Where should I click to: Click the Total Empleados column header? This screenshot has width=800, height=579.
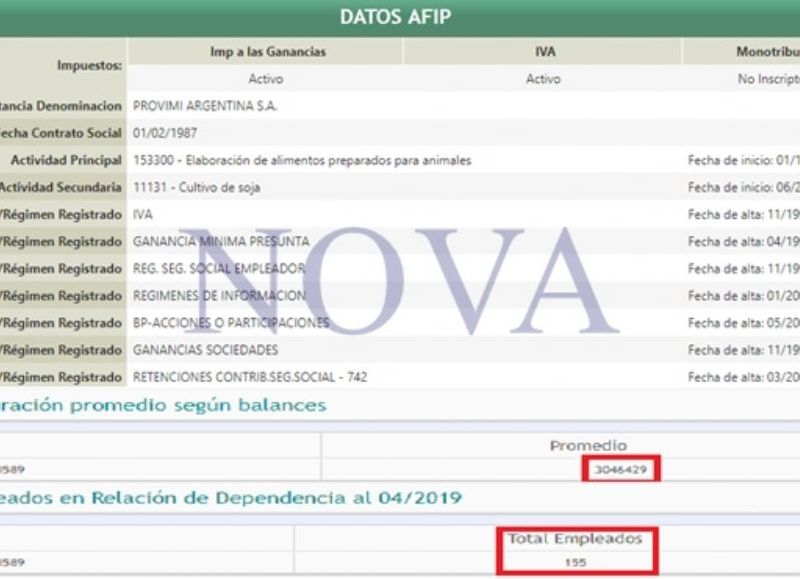click(x=575, y=539)
